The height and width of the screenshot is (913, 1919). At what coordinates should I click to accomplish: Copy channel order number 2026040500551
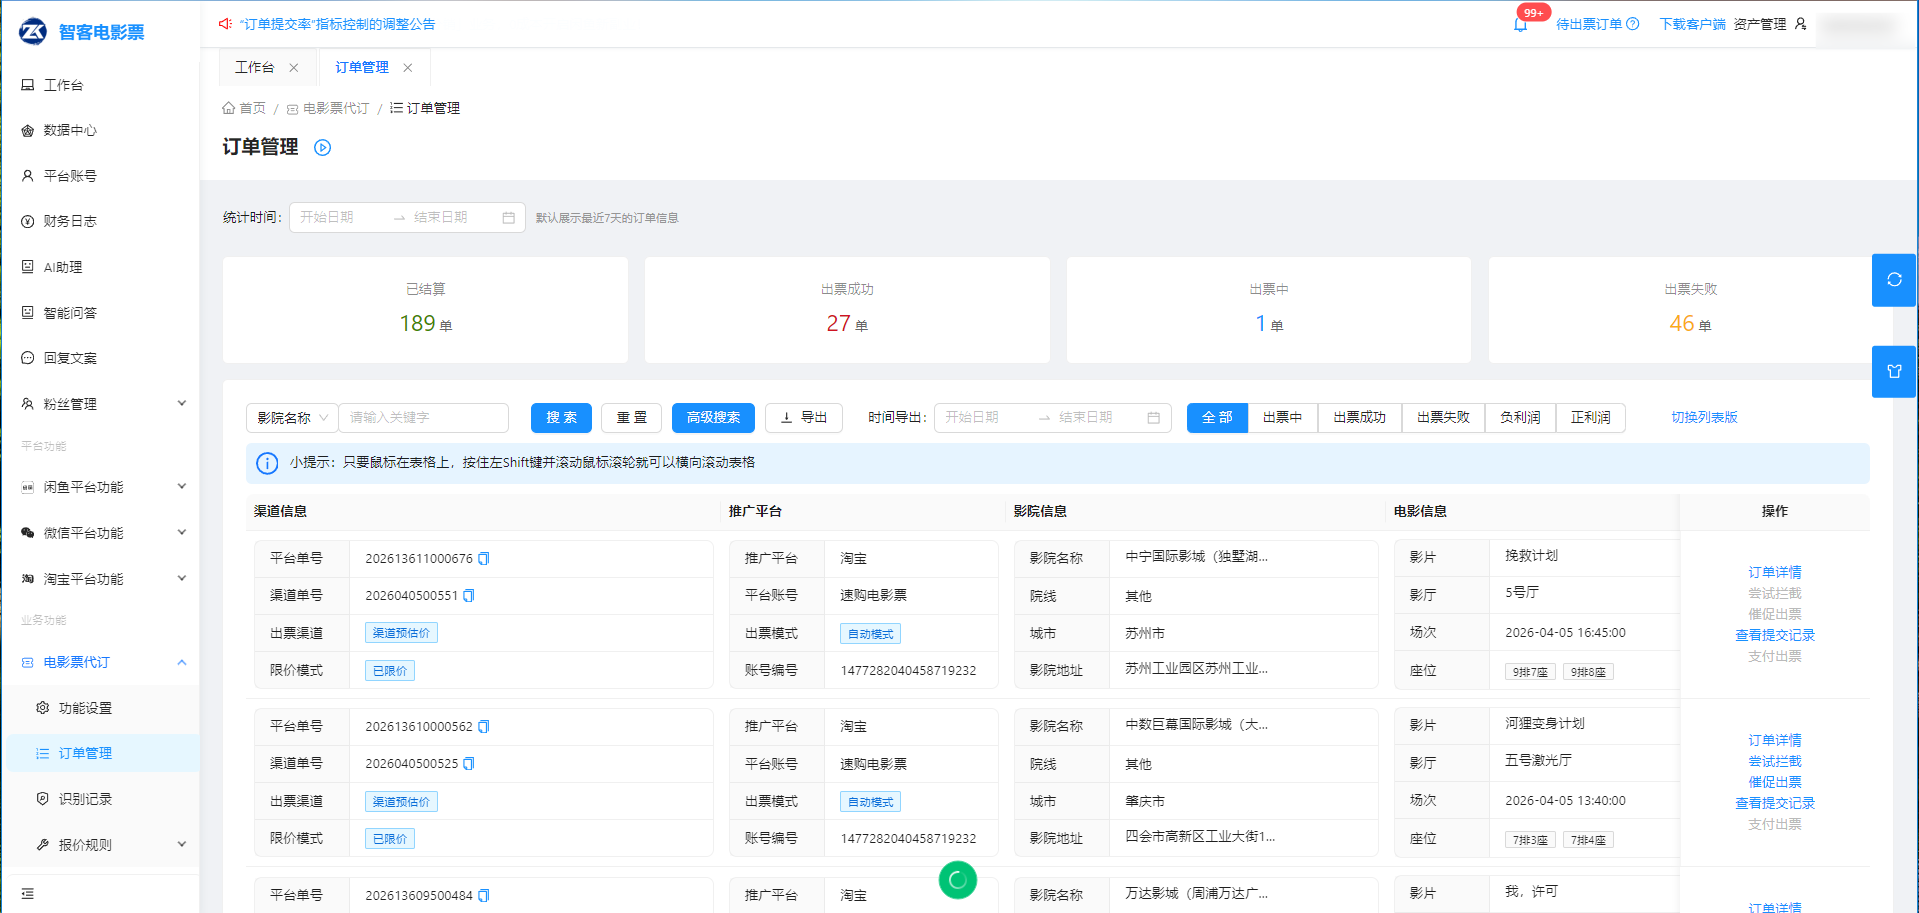point(469,596)
